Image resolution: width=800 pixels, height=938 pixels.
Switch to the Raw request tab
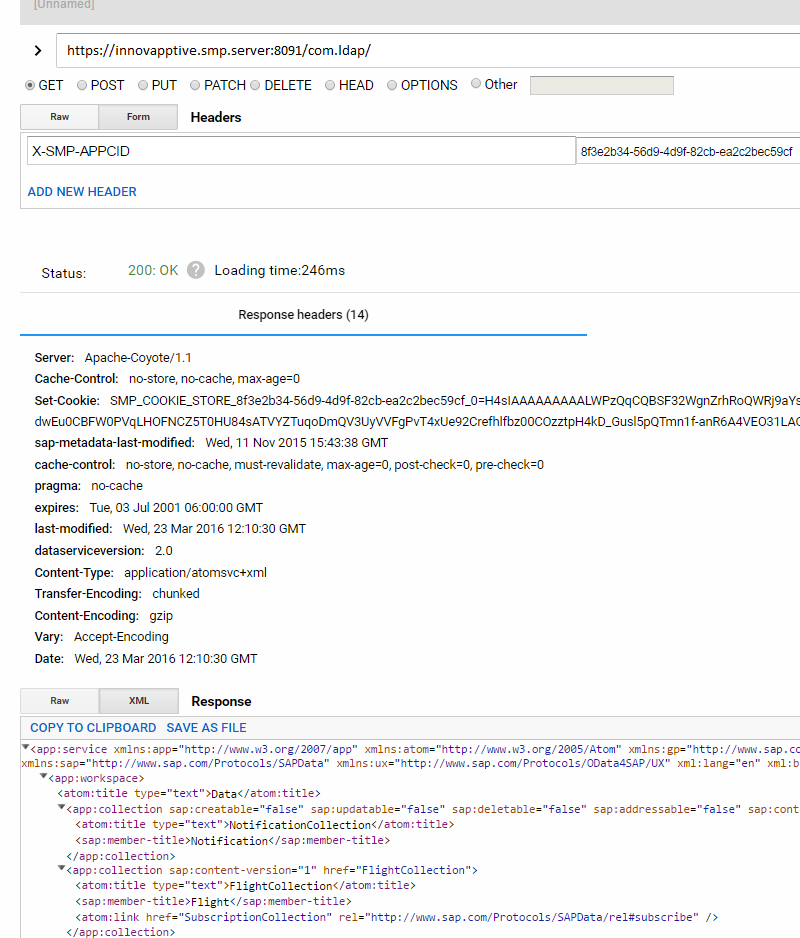point(59,117)
